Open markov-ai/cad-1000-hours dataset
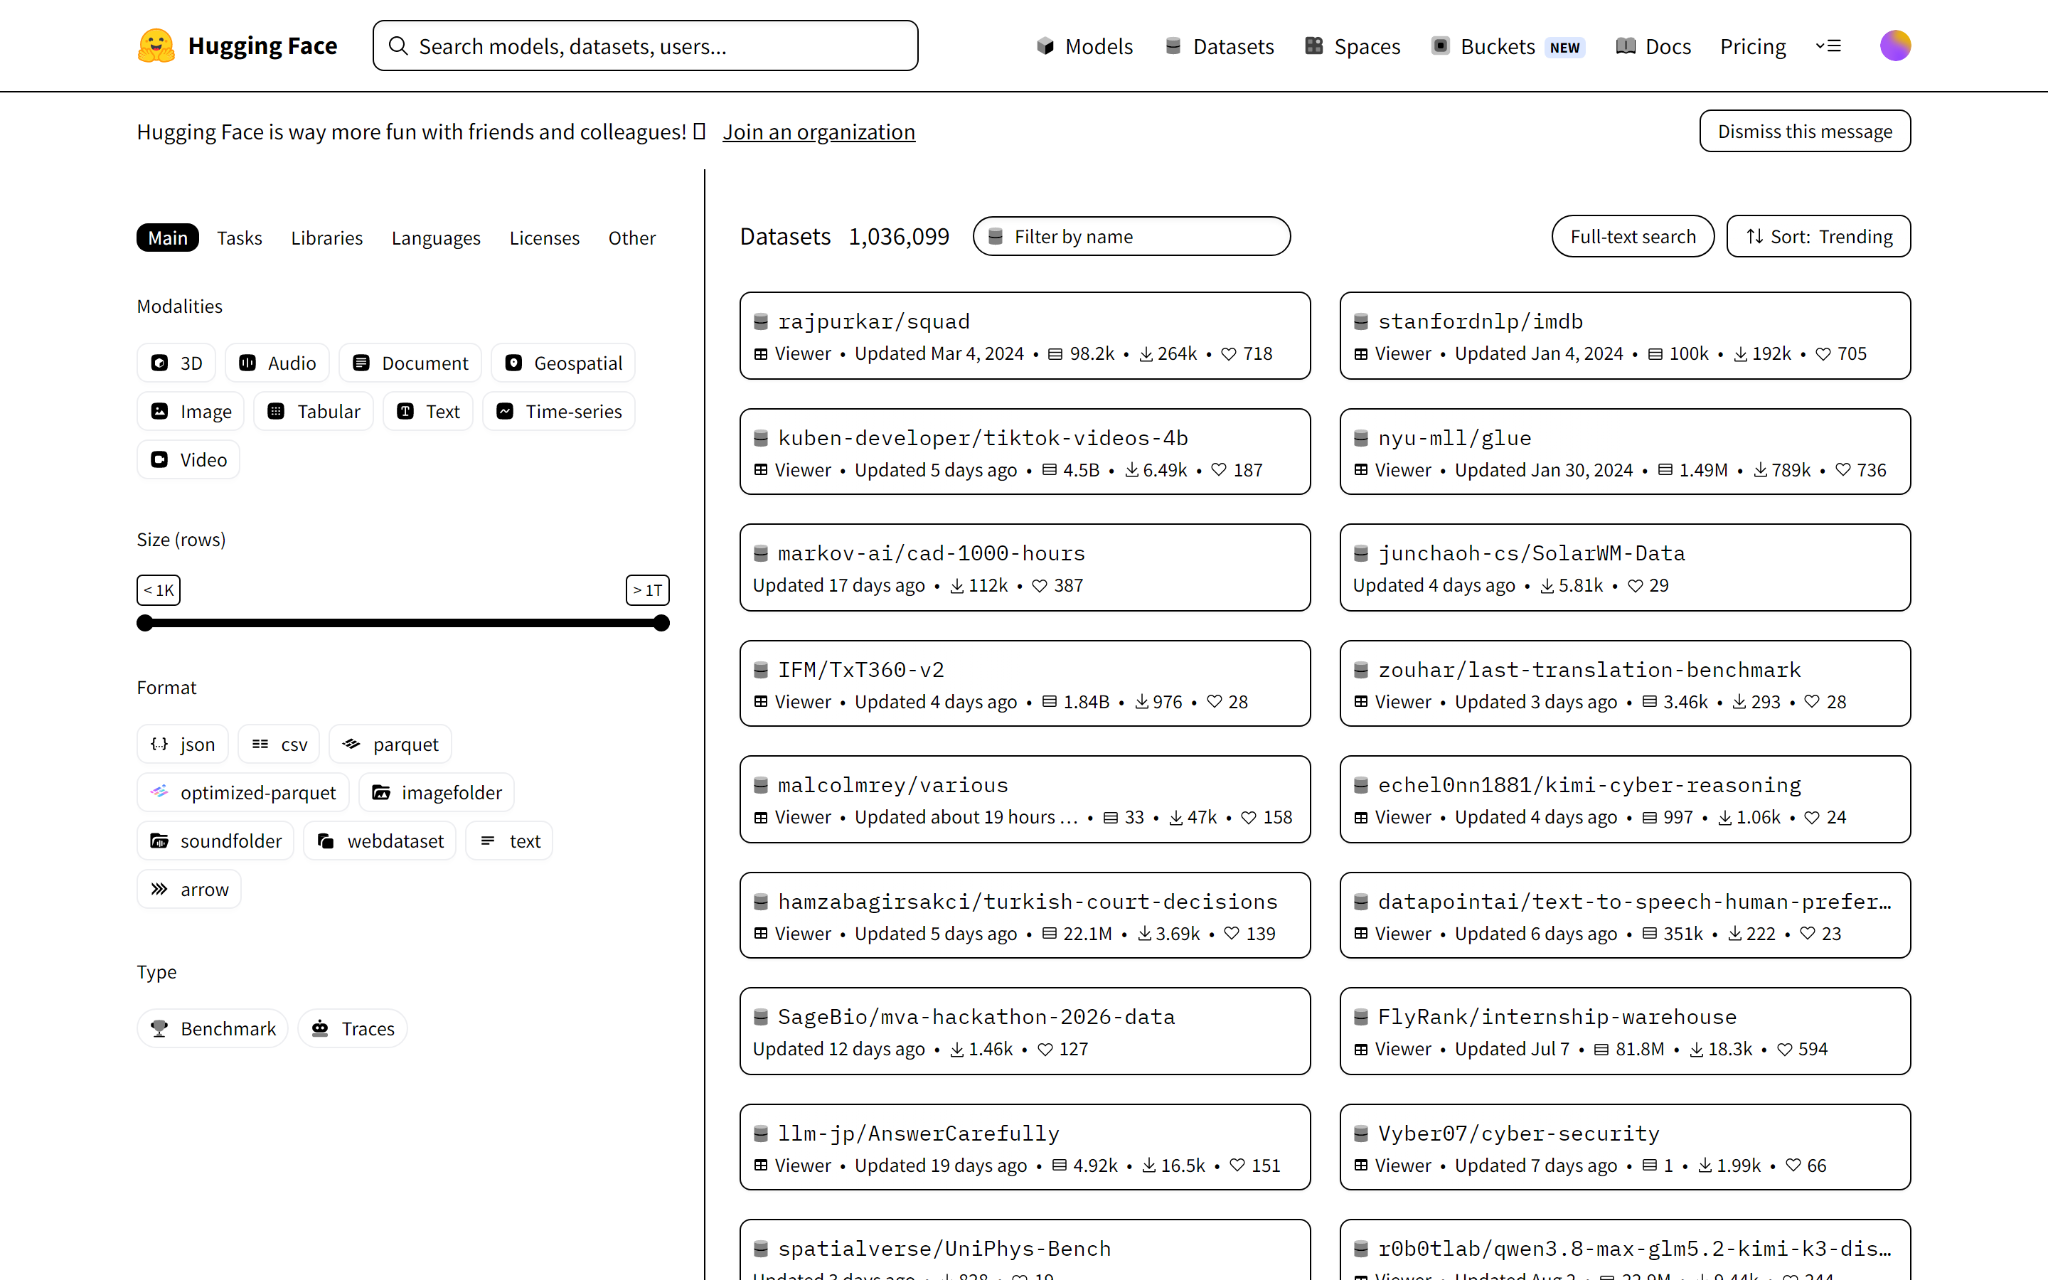Viewport: 2048px width, 1280px height. [1025, 568]
